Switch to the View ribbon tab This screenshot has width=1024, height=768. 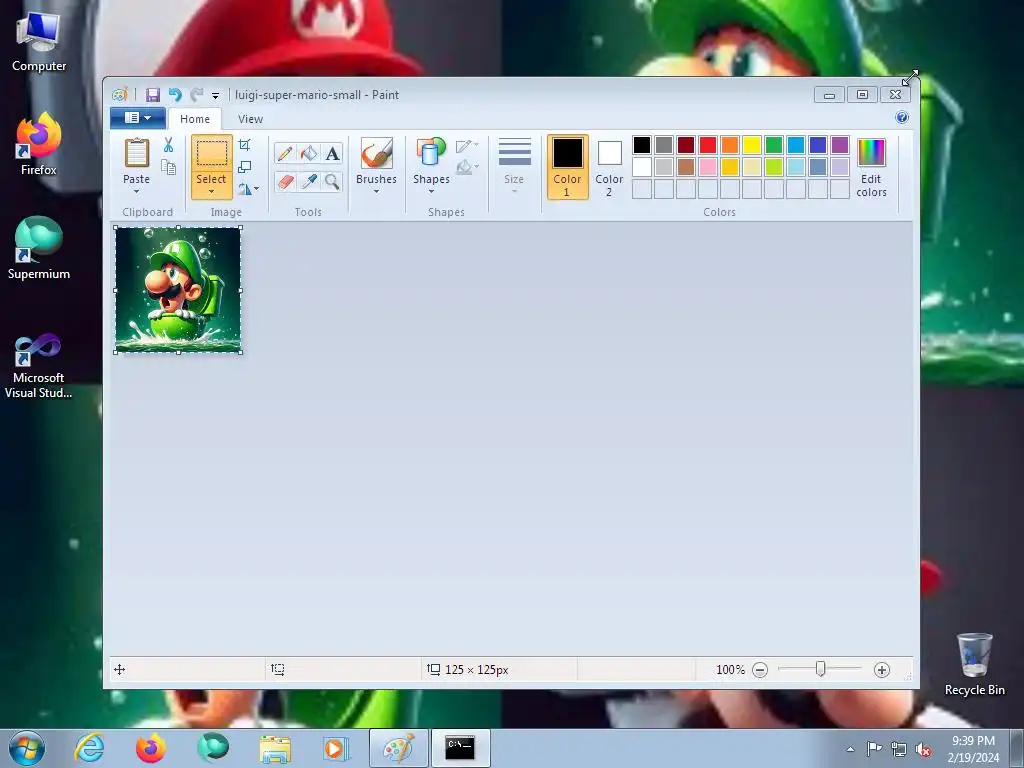250,119
